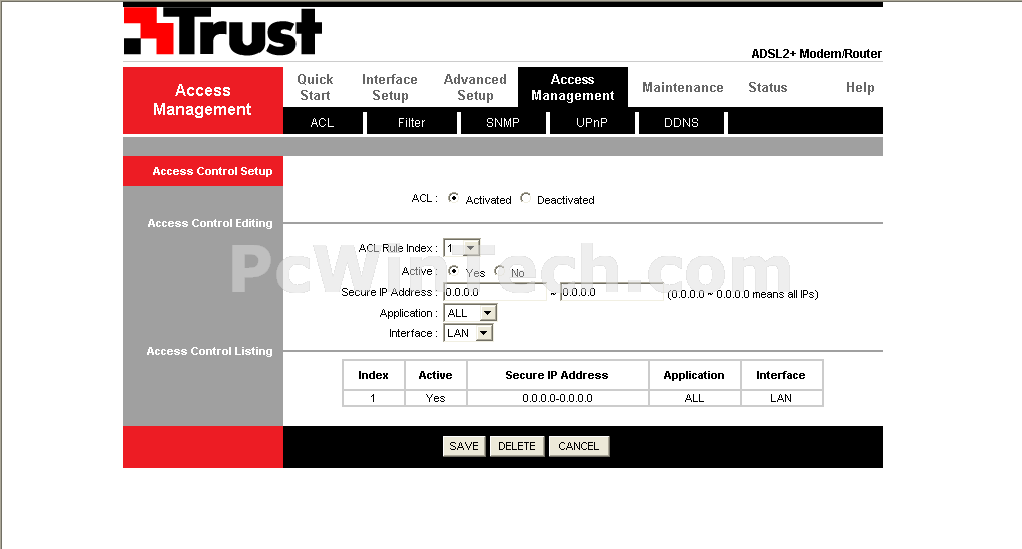Screen dimensions: 1022x549
Task: Click the Application column header
Action: (x=694, y=375)
